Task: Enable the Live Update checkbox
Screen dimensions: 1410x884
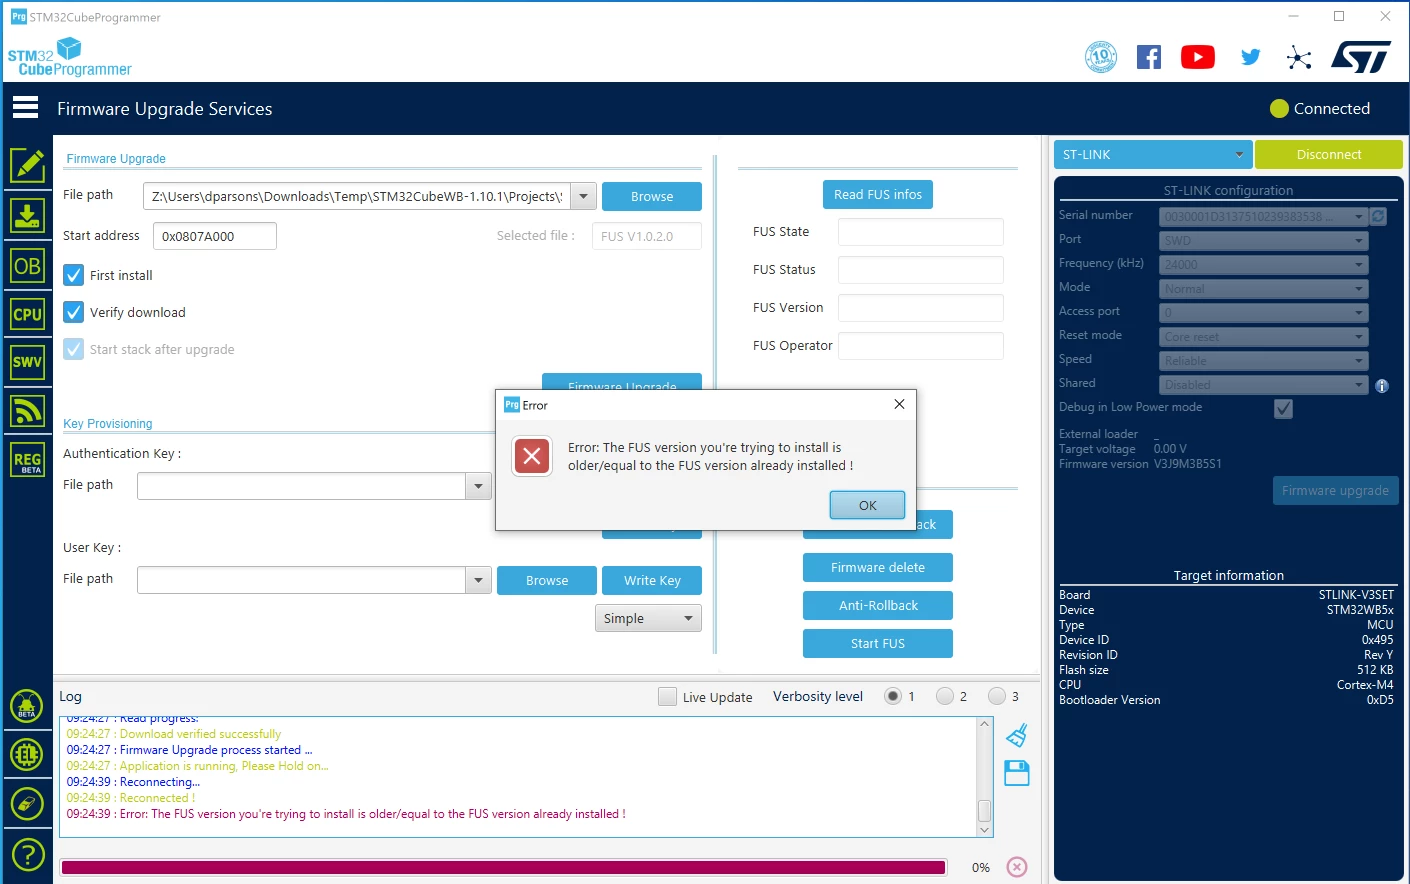Action: tap(667, 697)
